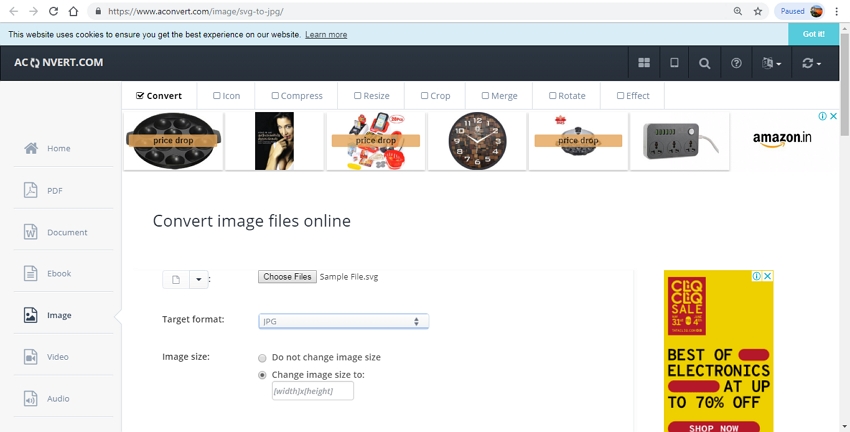Open the Target format JPG dropdown
850x432 pixels.
click(343, 321)
